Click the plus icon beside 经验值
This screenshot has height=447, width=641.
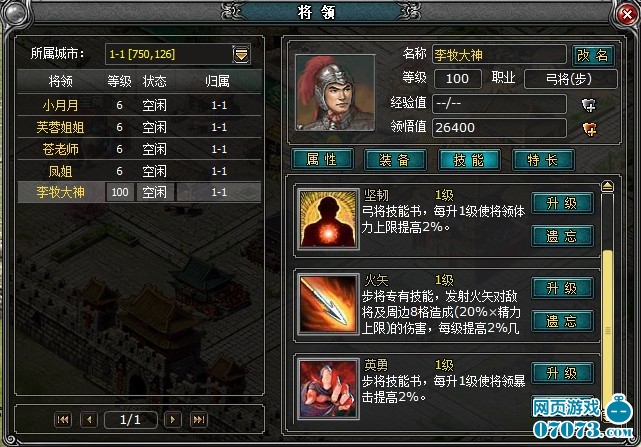point(589,105)
